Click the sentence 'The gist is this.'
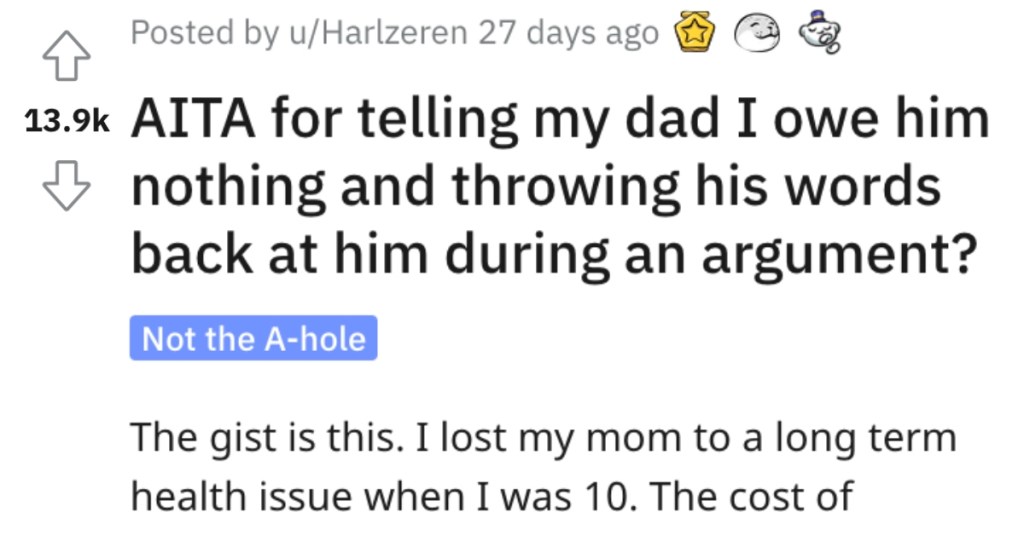Screen dimensions: 1024x535 [263, 438]
